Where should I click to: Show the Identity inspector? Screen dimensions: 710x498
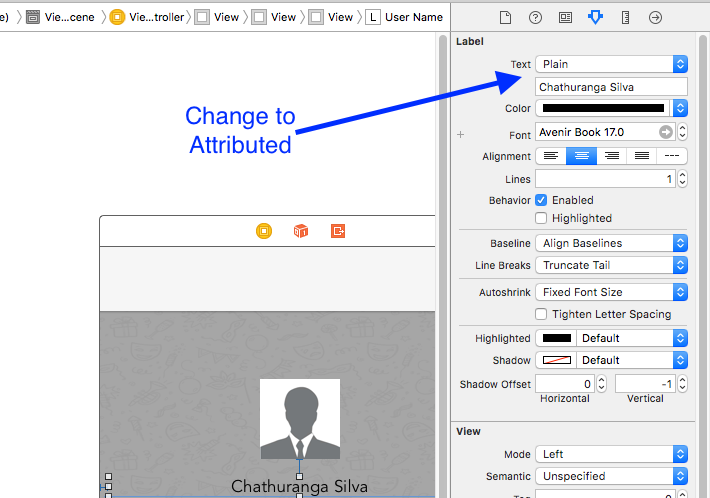pyautogui.click(x=565, y=17)
